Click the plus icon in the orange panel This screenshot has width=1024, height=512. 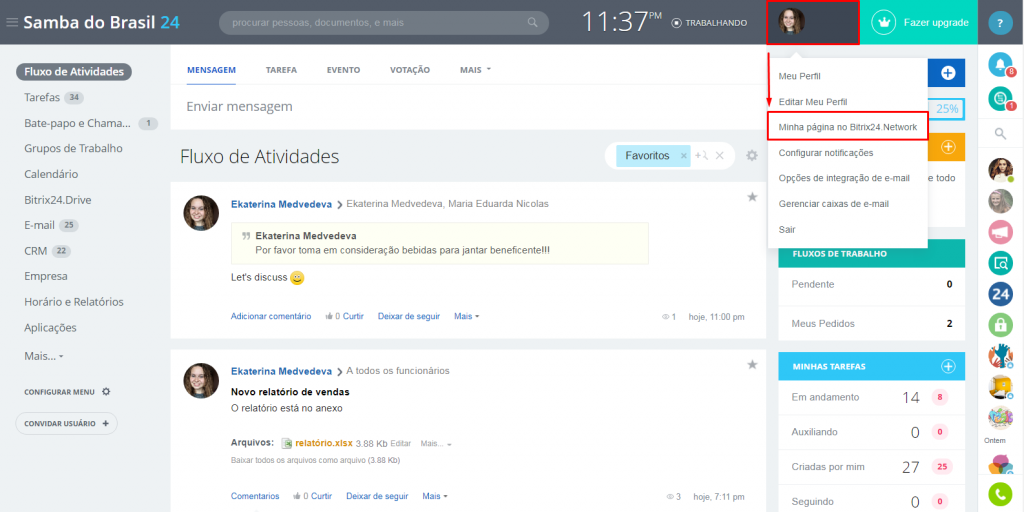[948, 148]
